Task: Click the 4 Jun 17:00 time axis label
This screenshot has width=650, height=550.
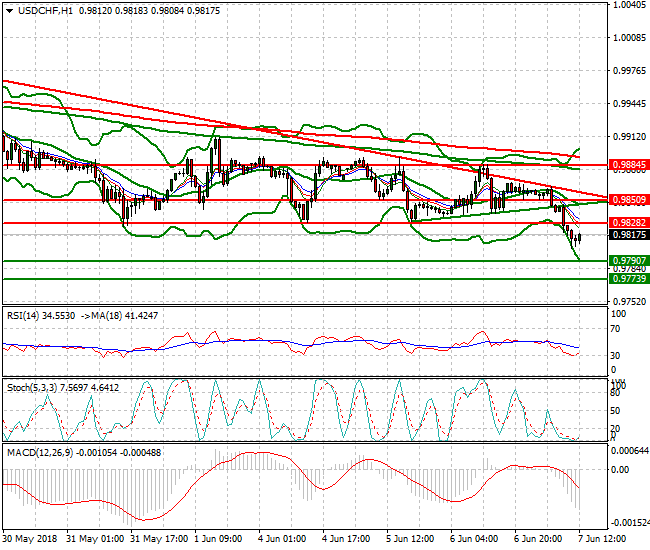Action: pos(346,539)
